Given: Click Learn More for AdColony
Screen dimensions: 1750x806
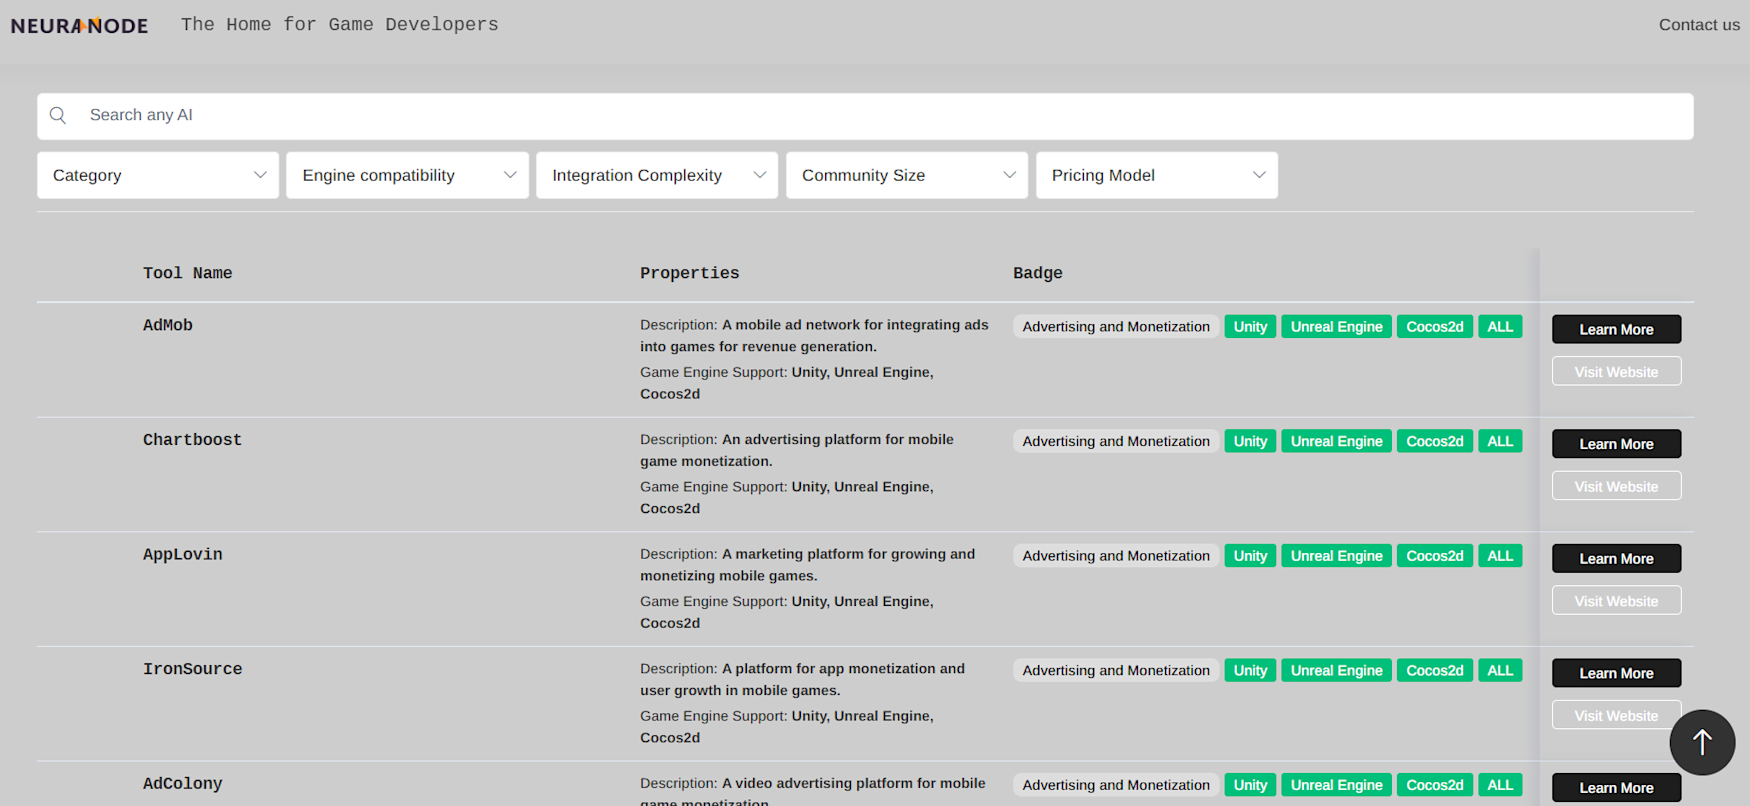Looking at the screenshot, I should click(1616, 788).
